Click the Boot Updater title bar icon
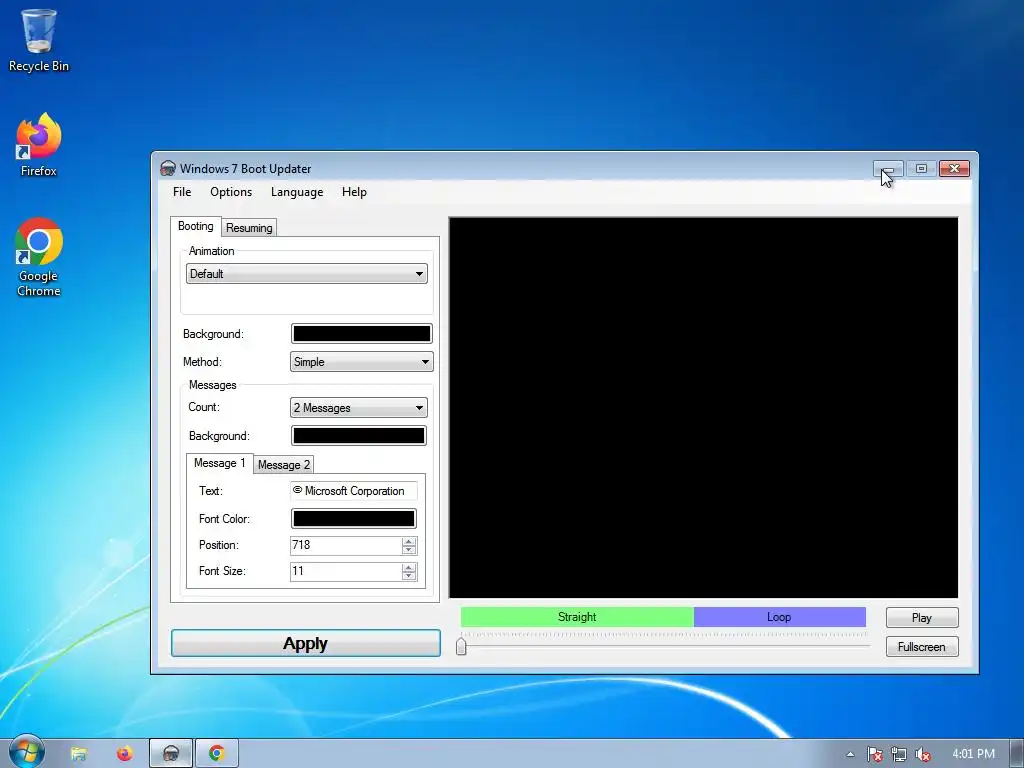The width and height of the screenshot is (1024, 768). click(x=168, y=168)
